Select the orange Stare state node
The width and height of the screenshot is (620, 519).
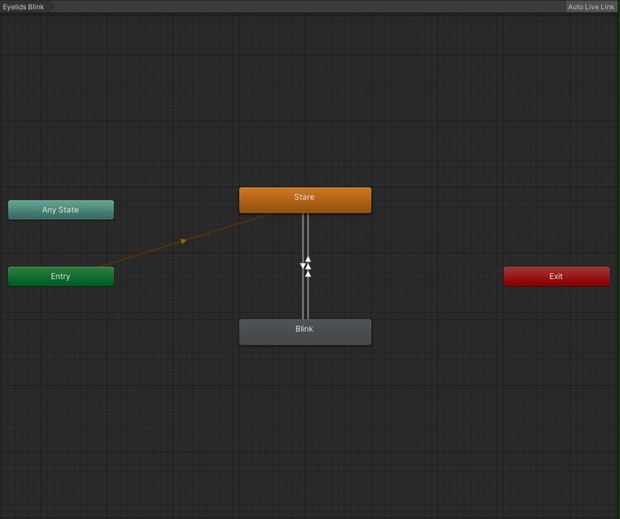(x=305, y=200)
